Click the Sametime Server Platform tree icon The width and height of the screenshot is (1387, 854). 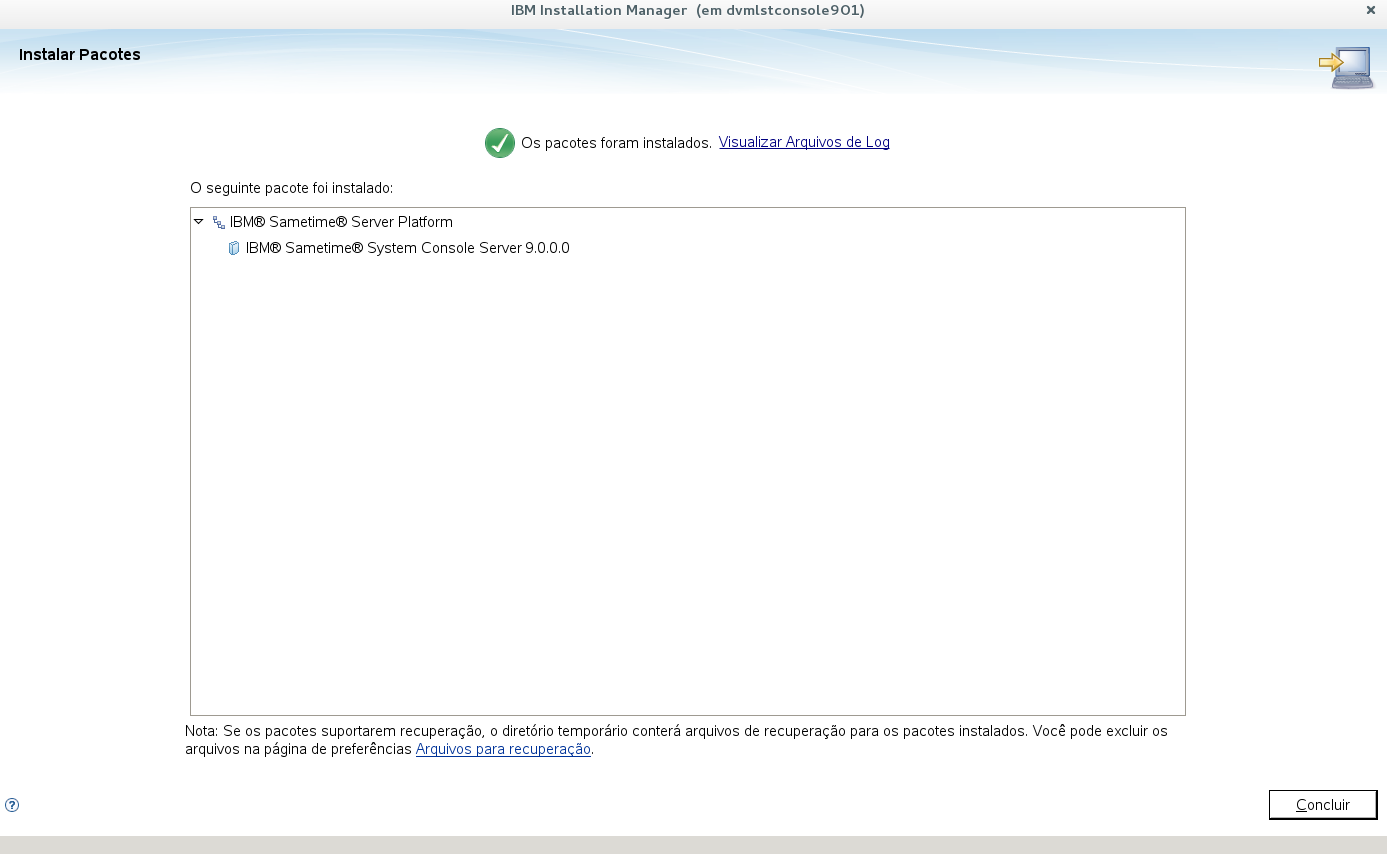tap(219, 222)
